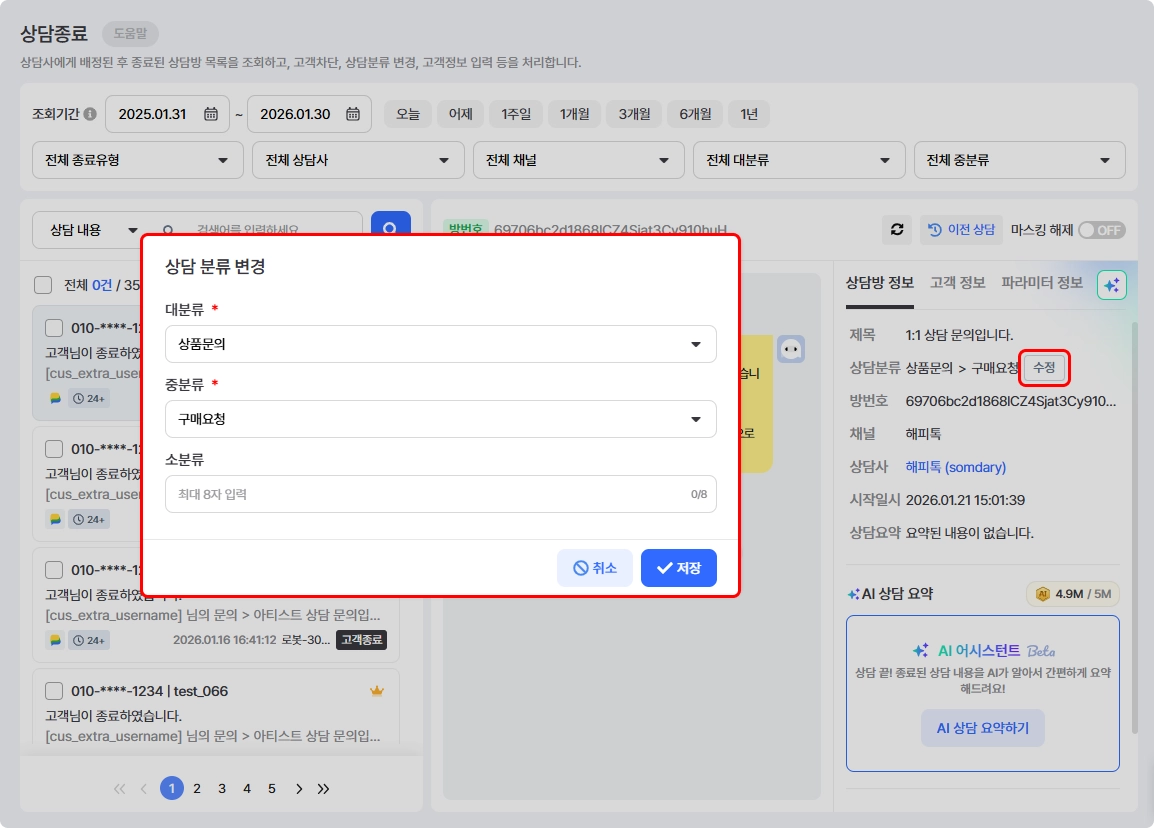Viewport: 1154px width, 828px height.
Task: Go to previous page arrow
Action: click(144, 788)
